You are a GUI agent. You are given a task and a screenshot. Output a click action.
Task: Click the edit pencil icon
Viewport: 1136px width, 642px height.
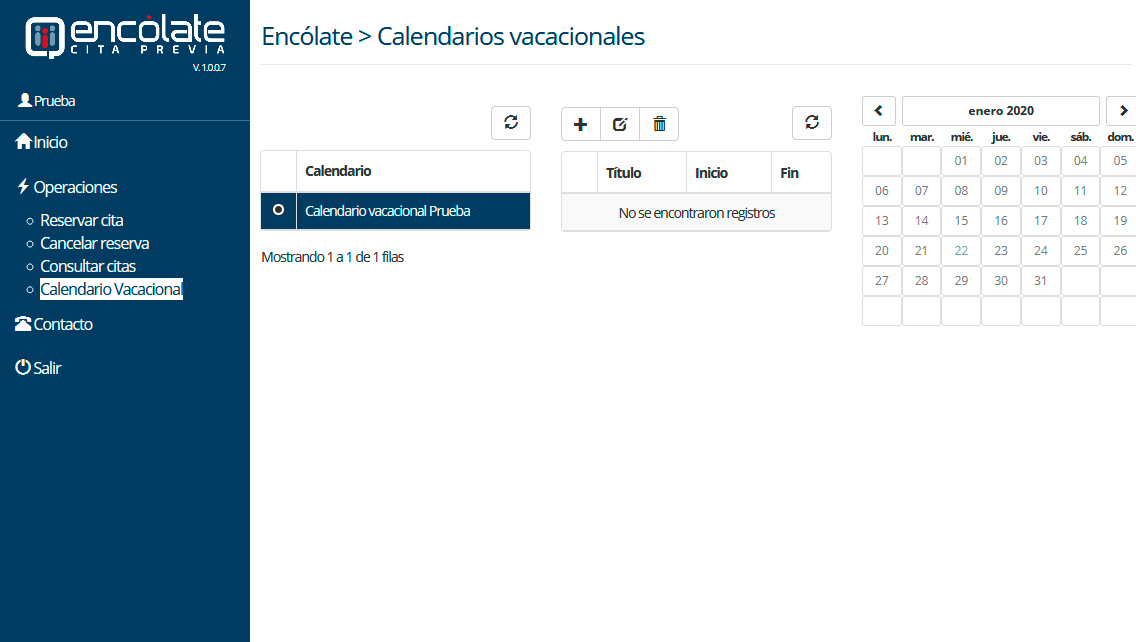pyautogui.click(x=619, y=124)
